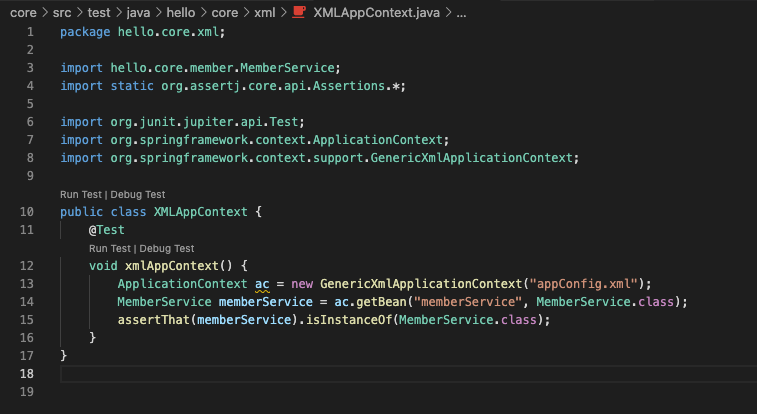Click the "memberService" string literal

[468, 302]
